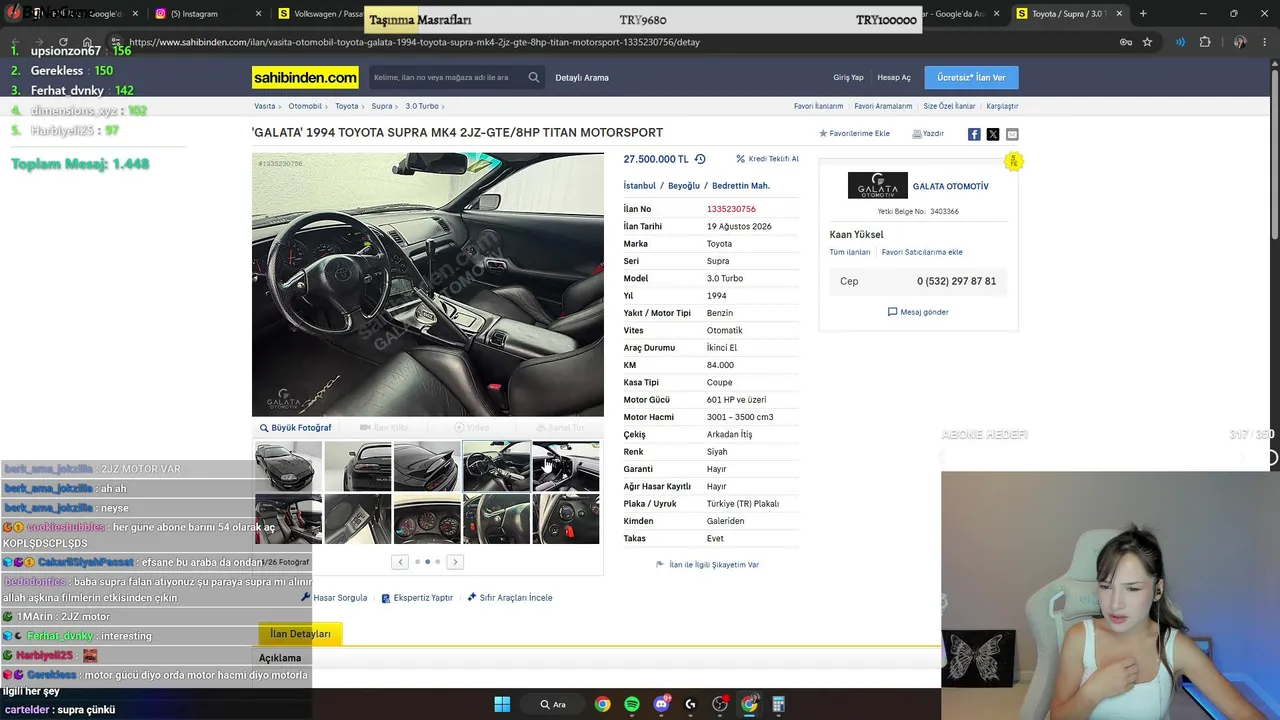Click the Büyük Fotoğraf button

pyautogui.click(x=296, y=428)
